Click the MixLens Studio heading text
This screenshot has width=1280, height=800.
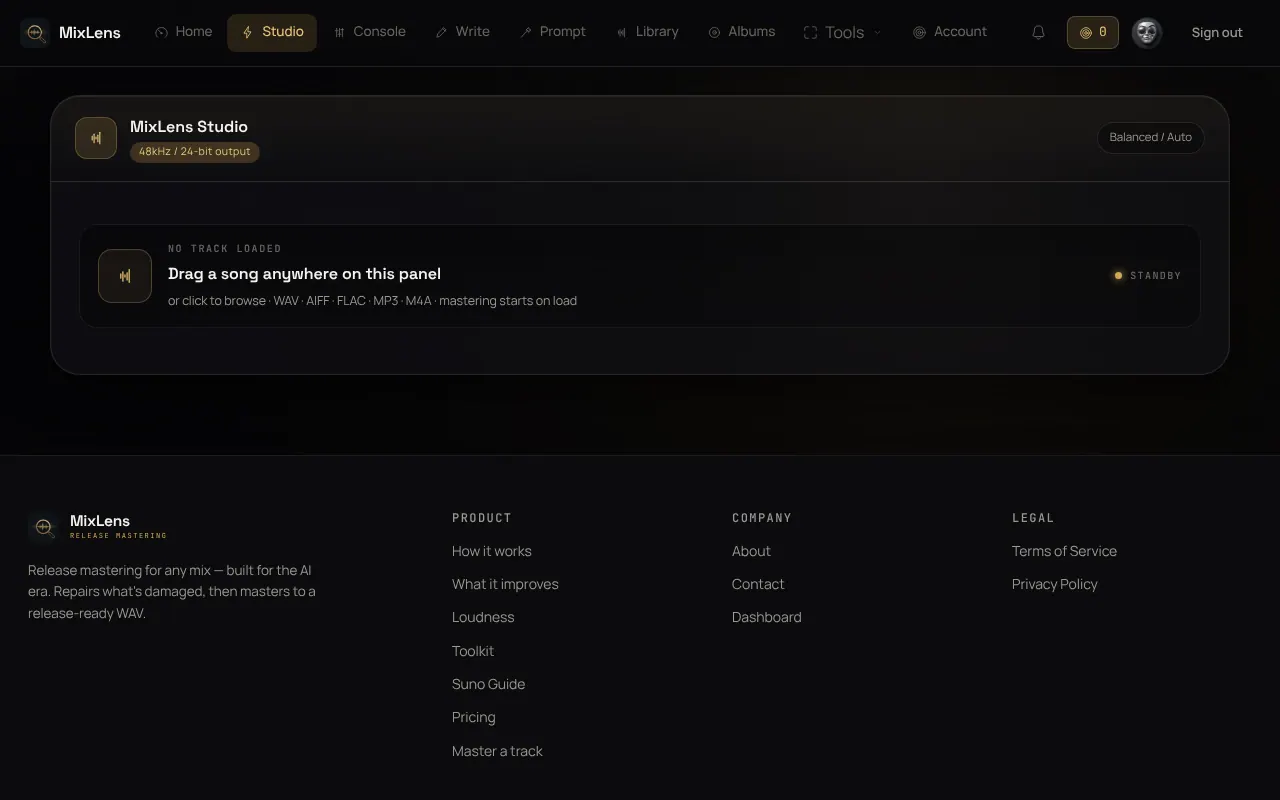[189, 127]
